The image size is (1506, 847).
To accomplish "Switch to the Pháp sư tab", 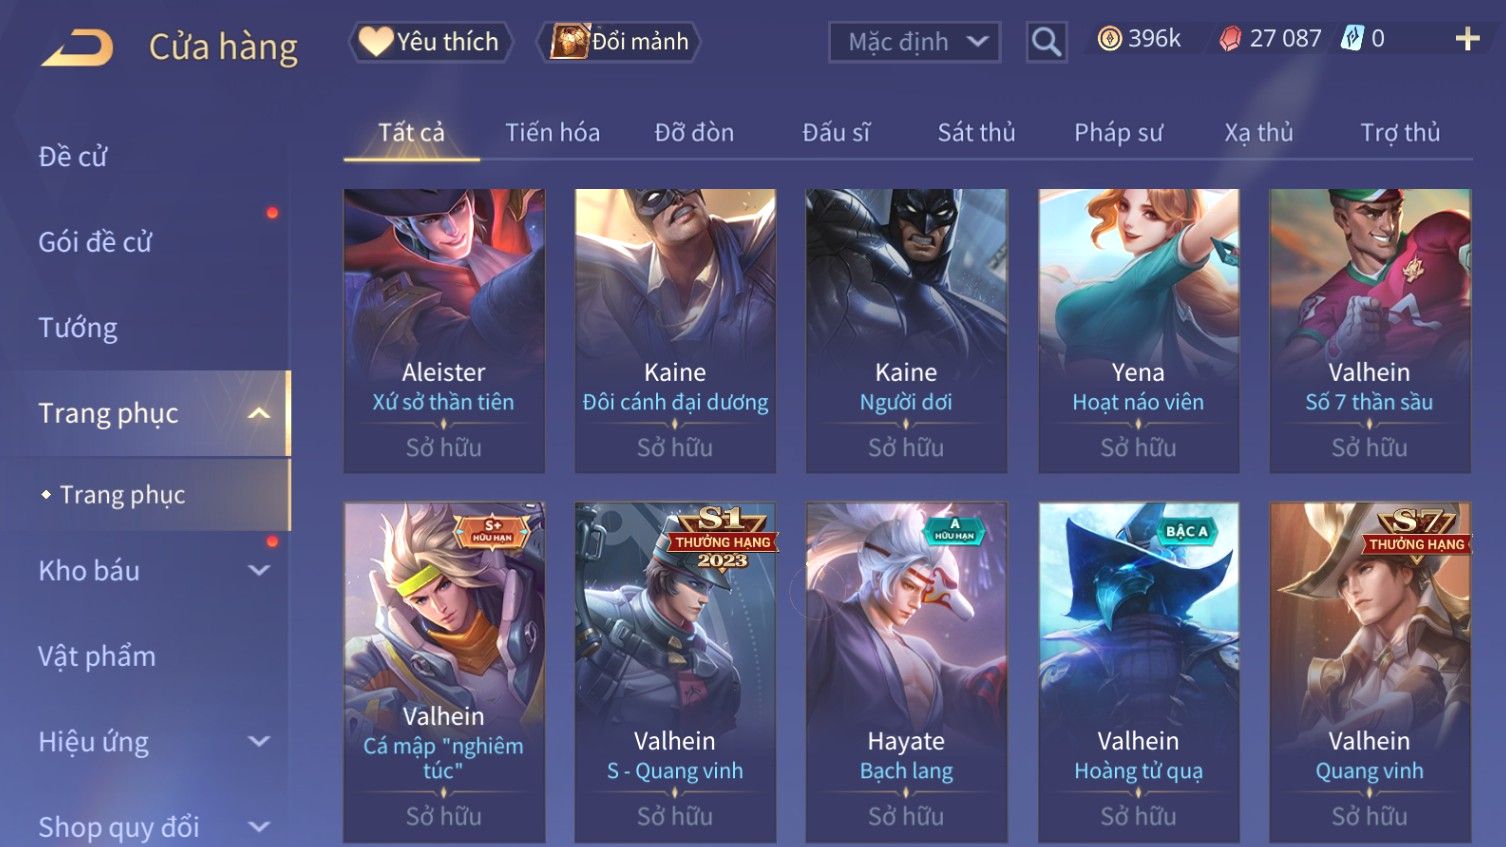I will point(1118,132).
